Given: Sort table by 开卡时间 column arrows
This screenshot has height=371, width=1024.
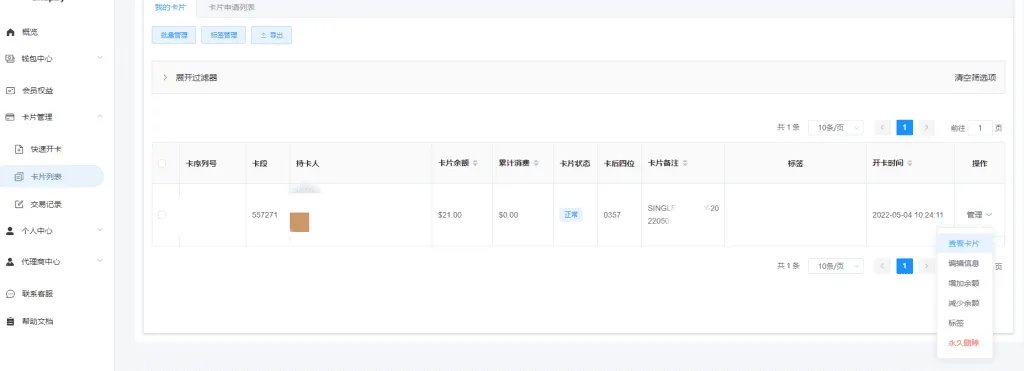Looking at the screenshot, I should 910,163.
